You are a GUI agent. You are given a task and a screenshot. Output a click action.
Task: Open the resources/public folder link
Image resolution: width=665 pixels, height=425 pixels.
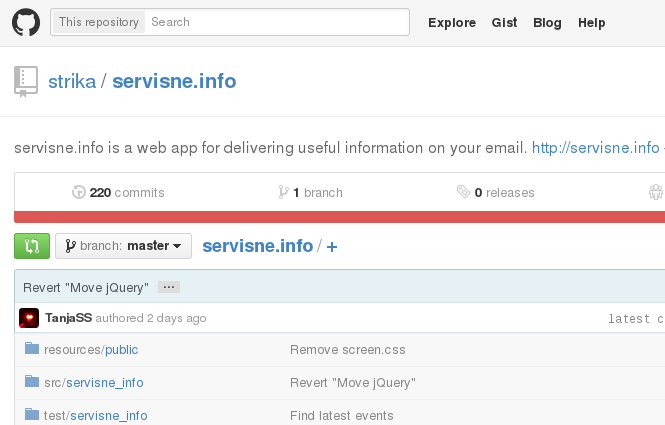(x=122, y=350)
